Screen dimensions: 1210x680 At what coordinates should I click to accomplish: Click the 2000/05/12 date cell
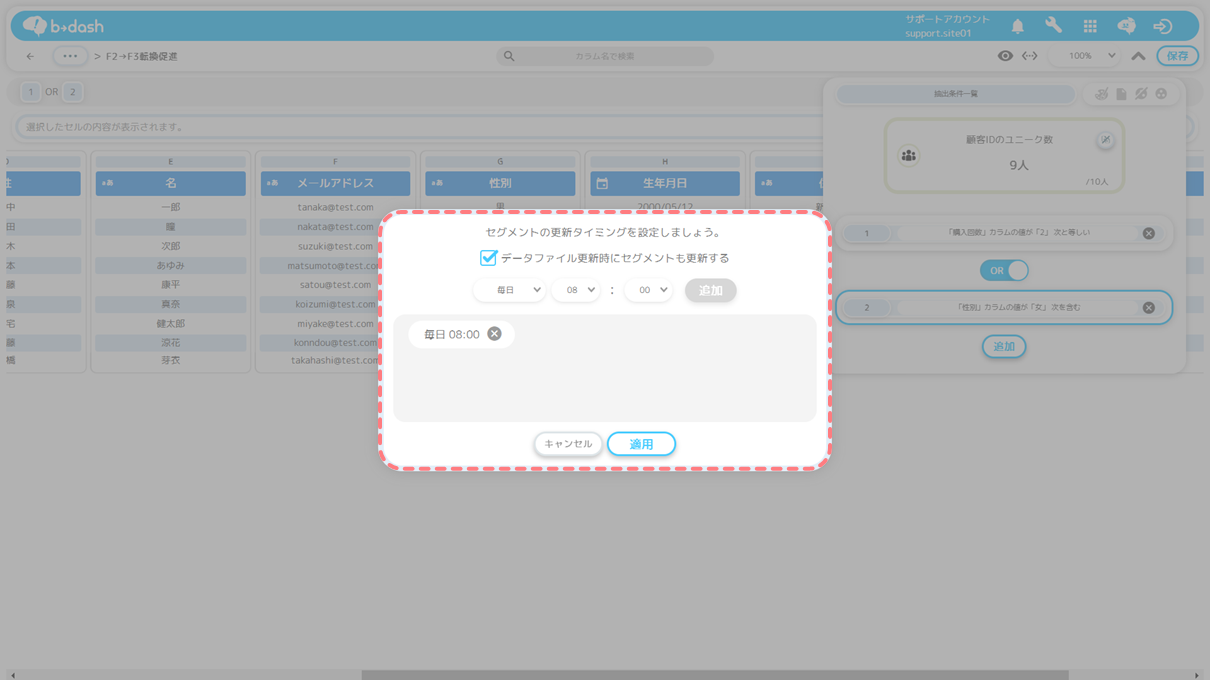(665, 206)
